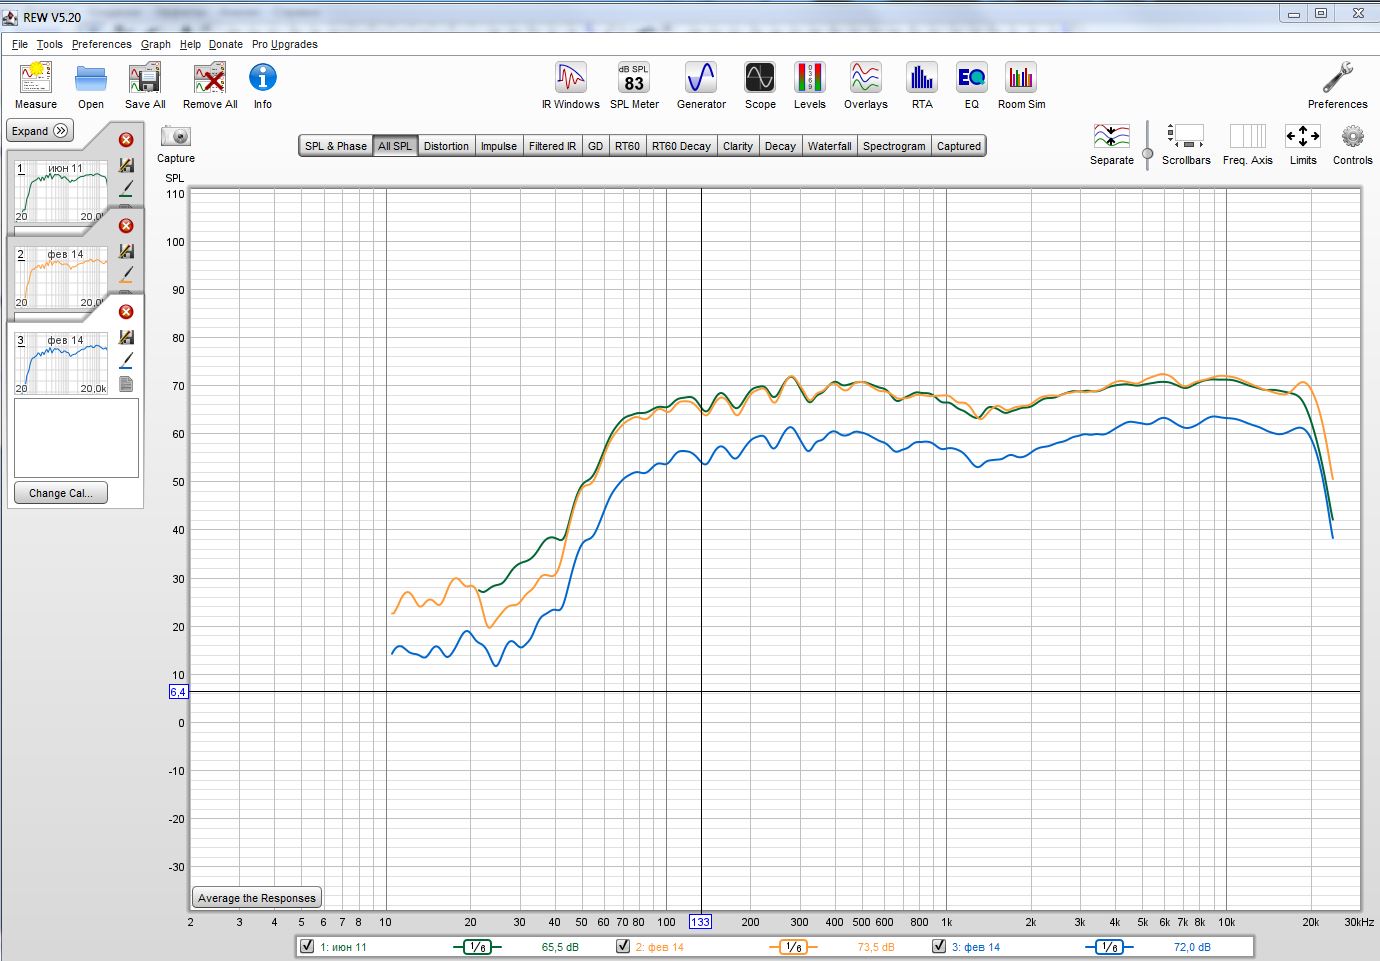Adjust the vertical slider beside Separate

pos(1147,153)
